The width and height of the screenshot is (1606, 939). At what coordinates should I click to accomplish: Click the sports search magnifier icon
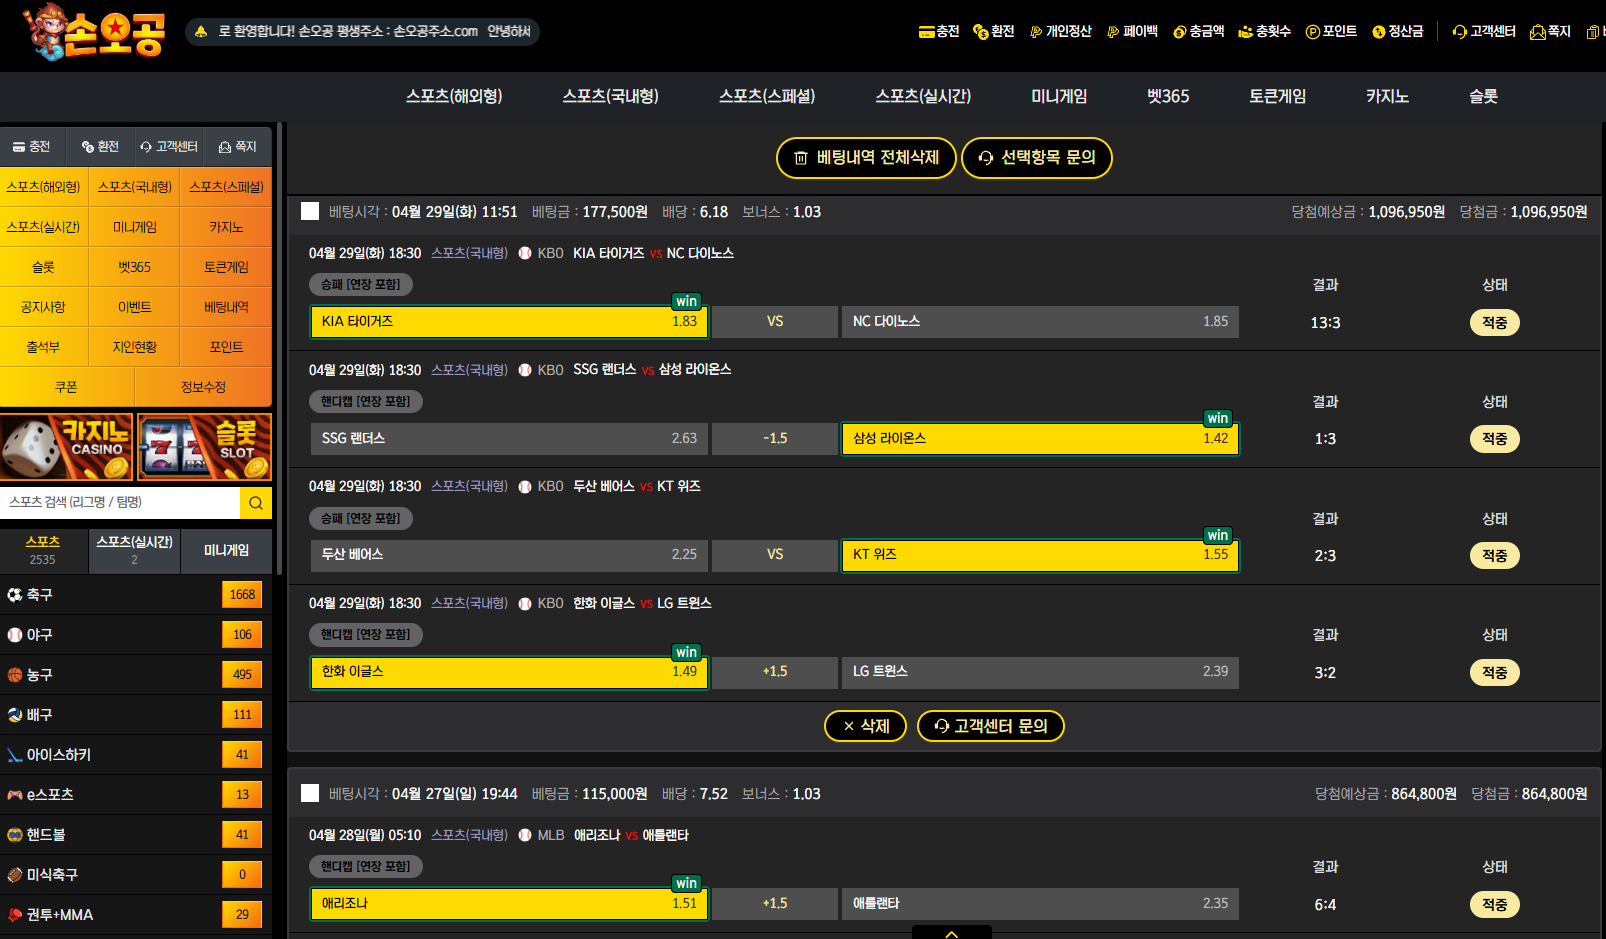coord(256,503)
